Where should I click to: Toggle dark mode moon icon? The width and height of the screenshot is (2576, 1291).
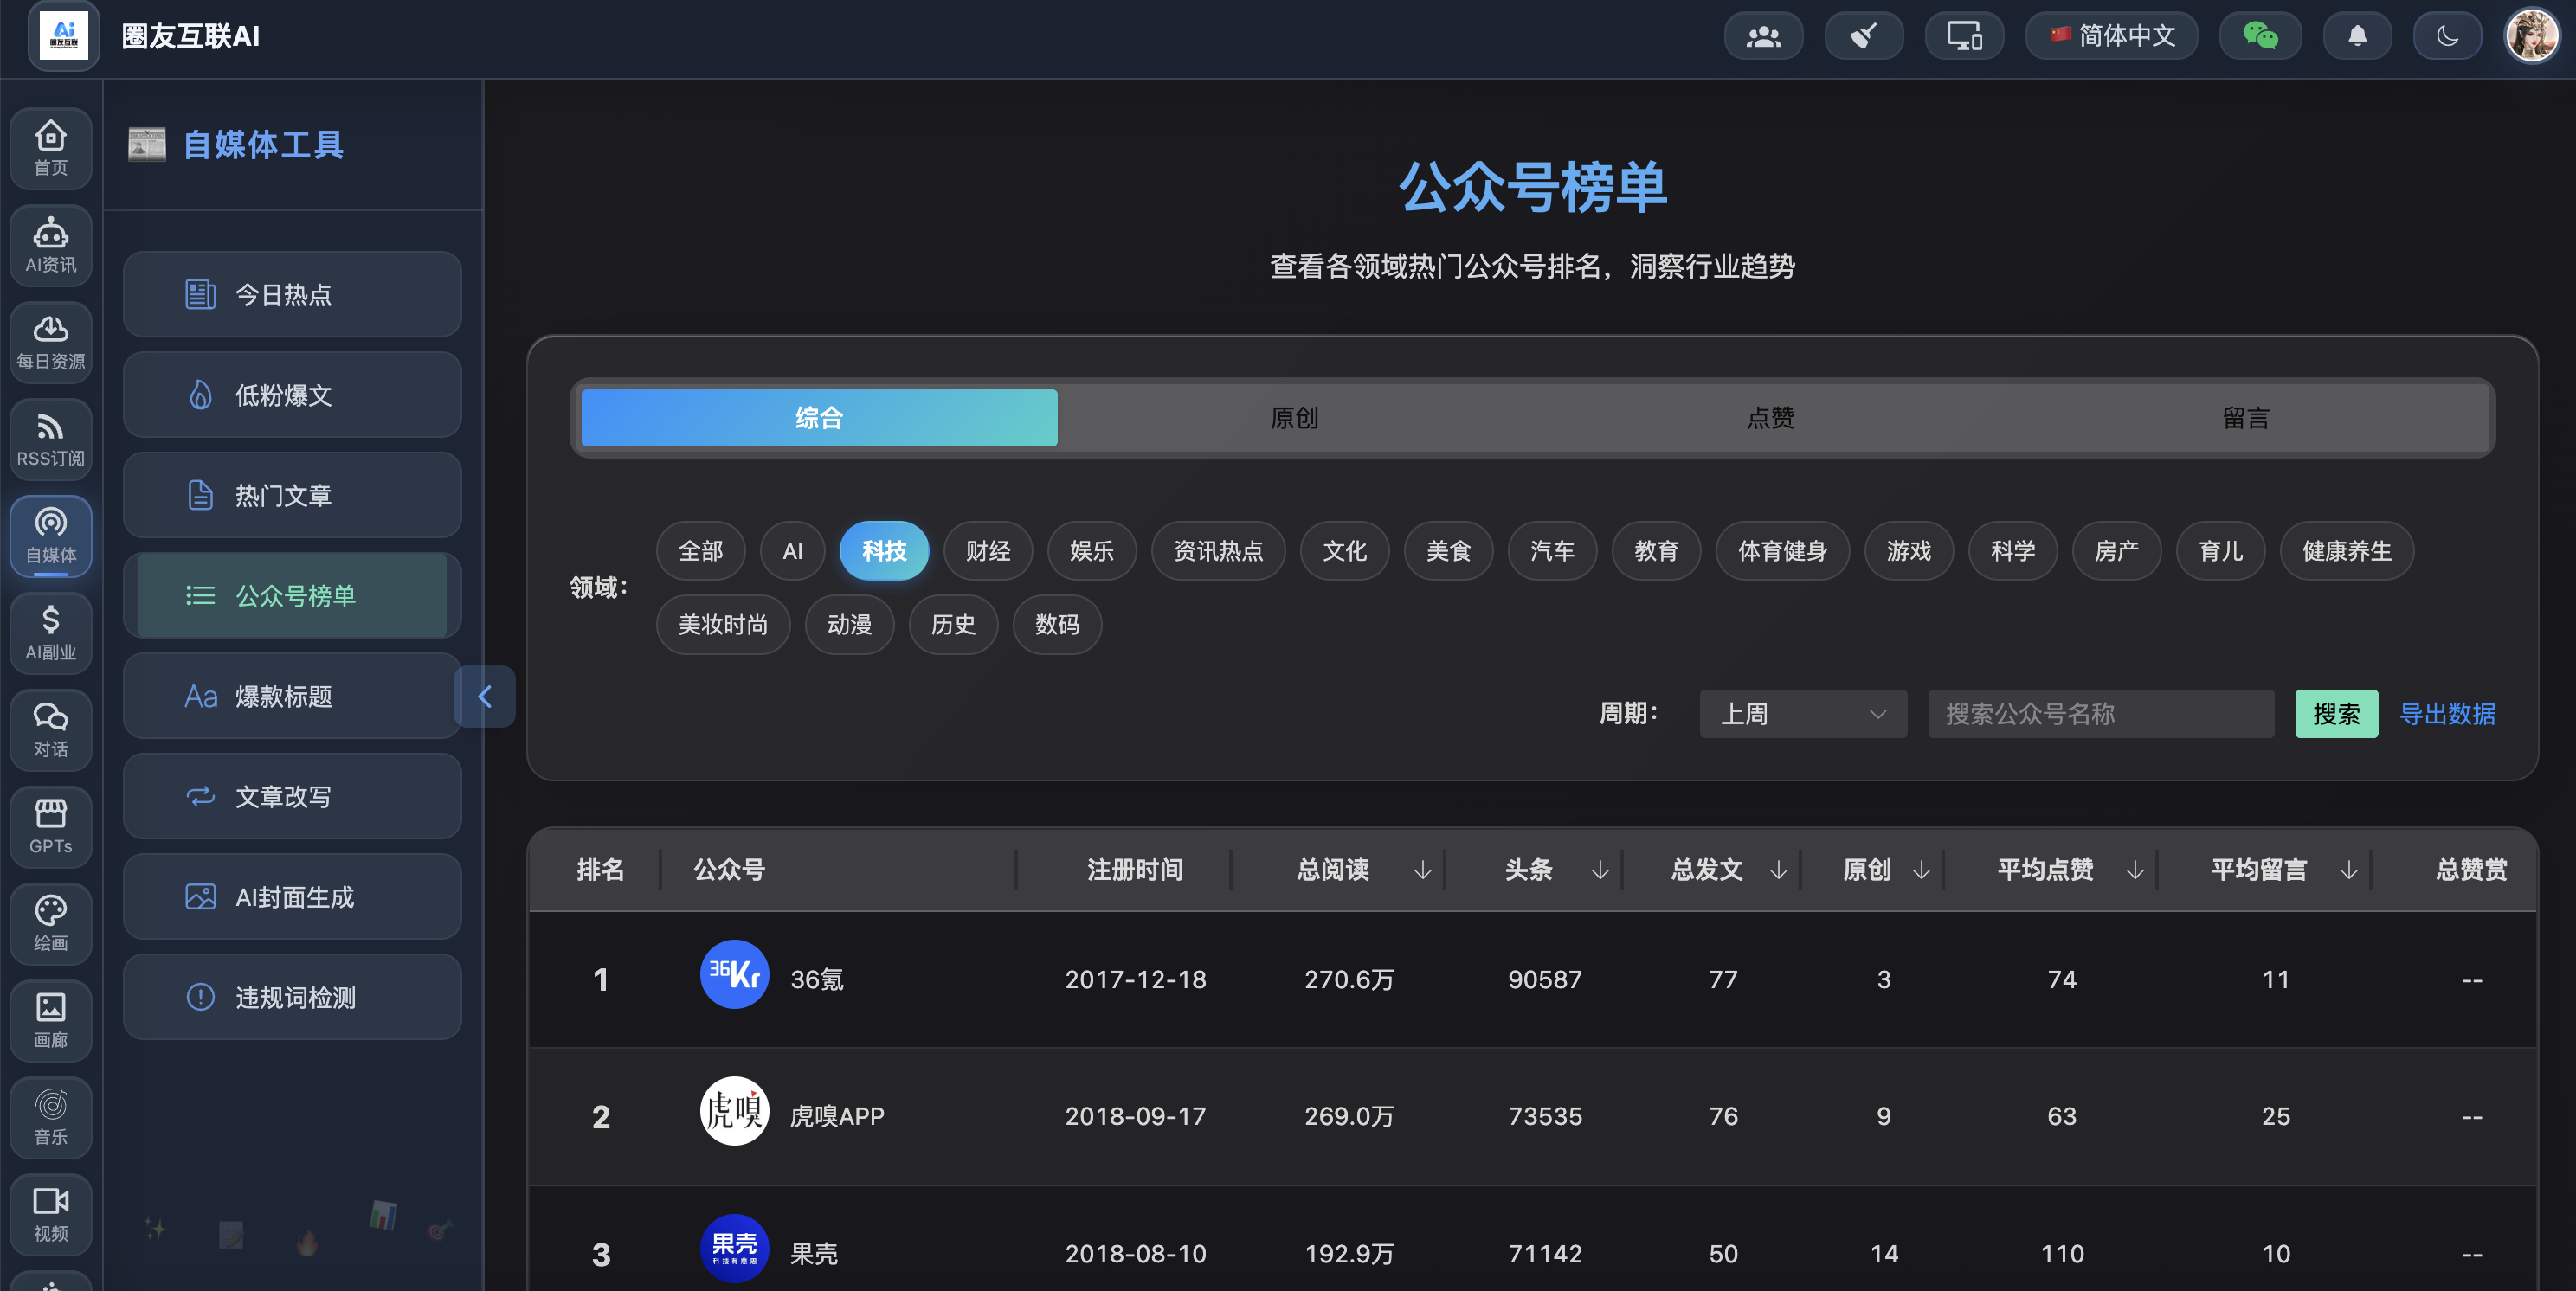[x=2447, y=37]
